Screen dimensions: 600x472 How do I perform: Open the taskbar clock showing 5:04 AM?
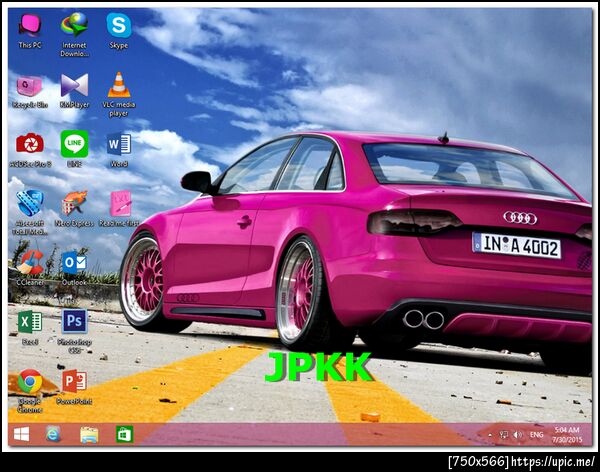[567, 434]
